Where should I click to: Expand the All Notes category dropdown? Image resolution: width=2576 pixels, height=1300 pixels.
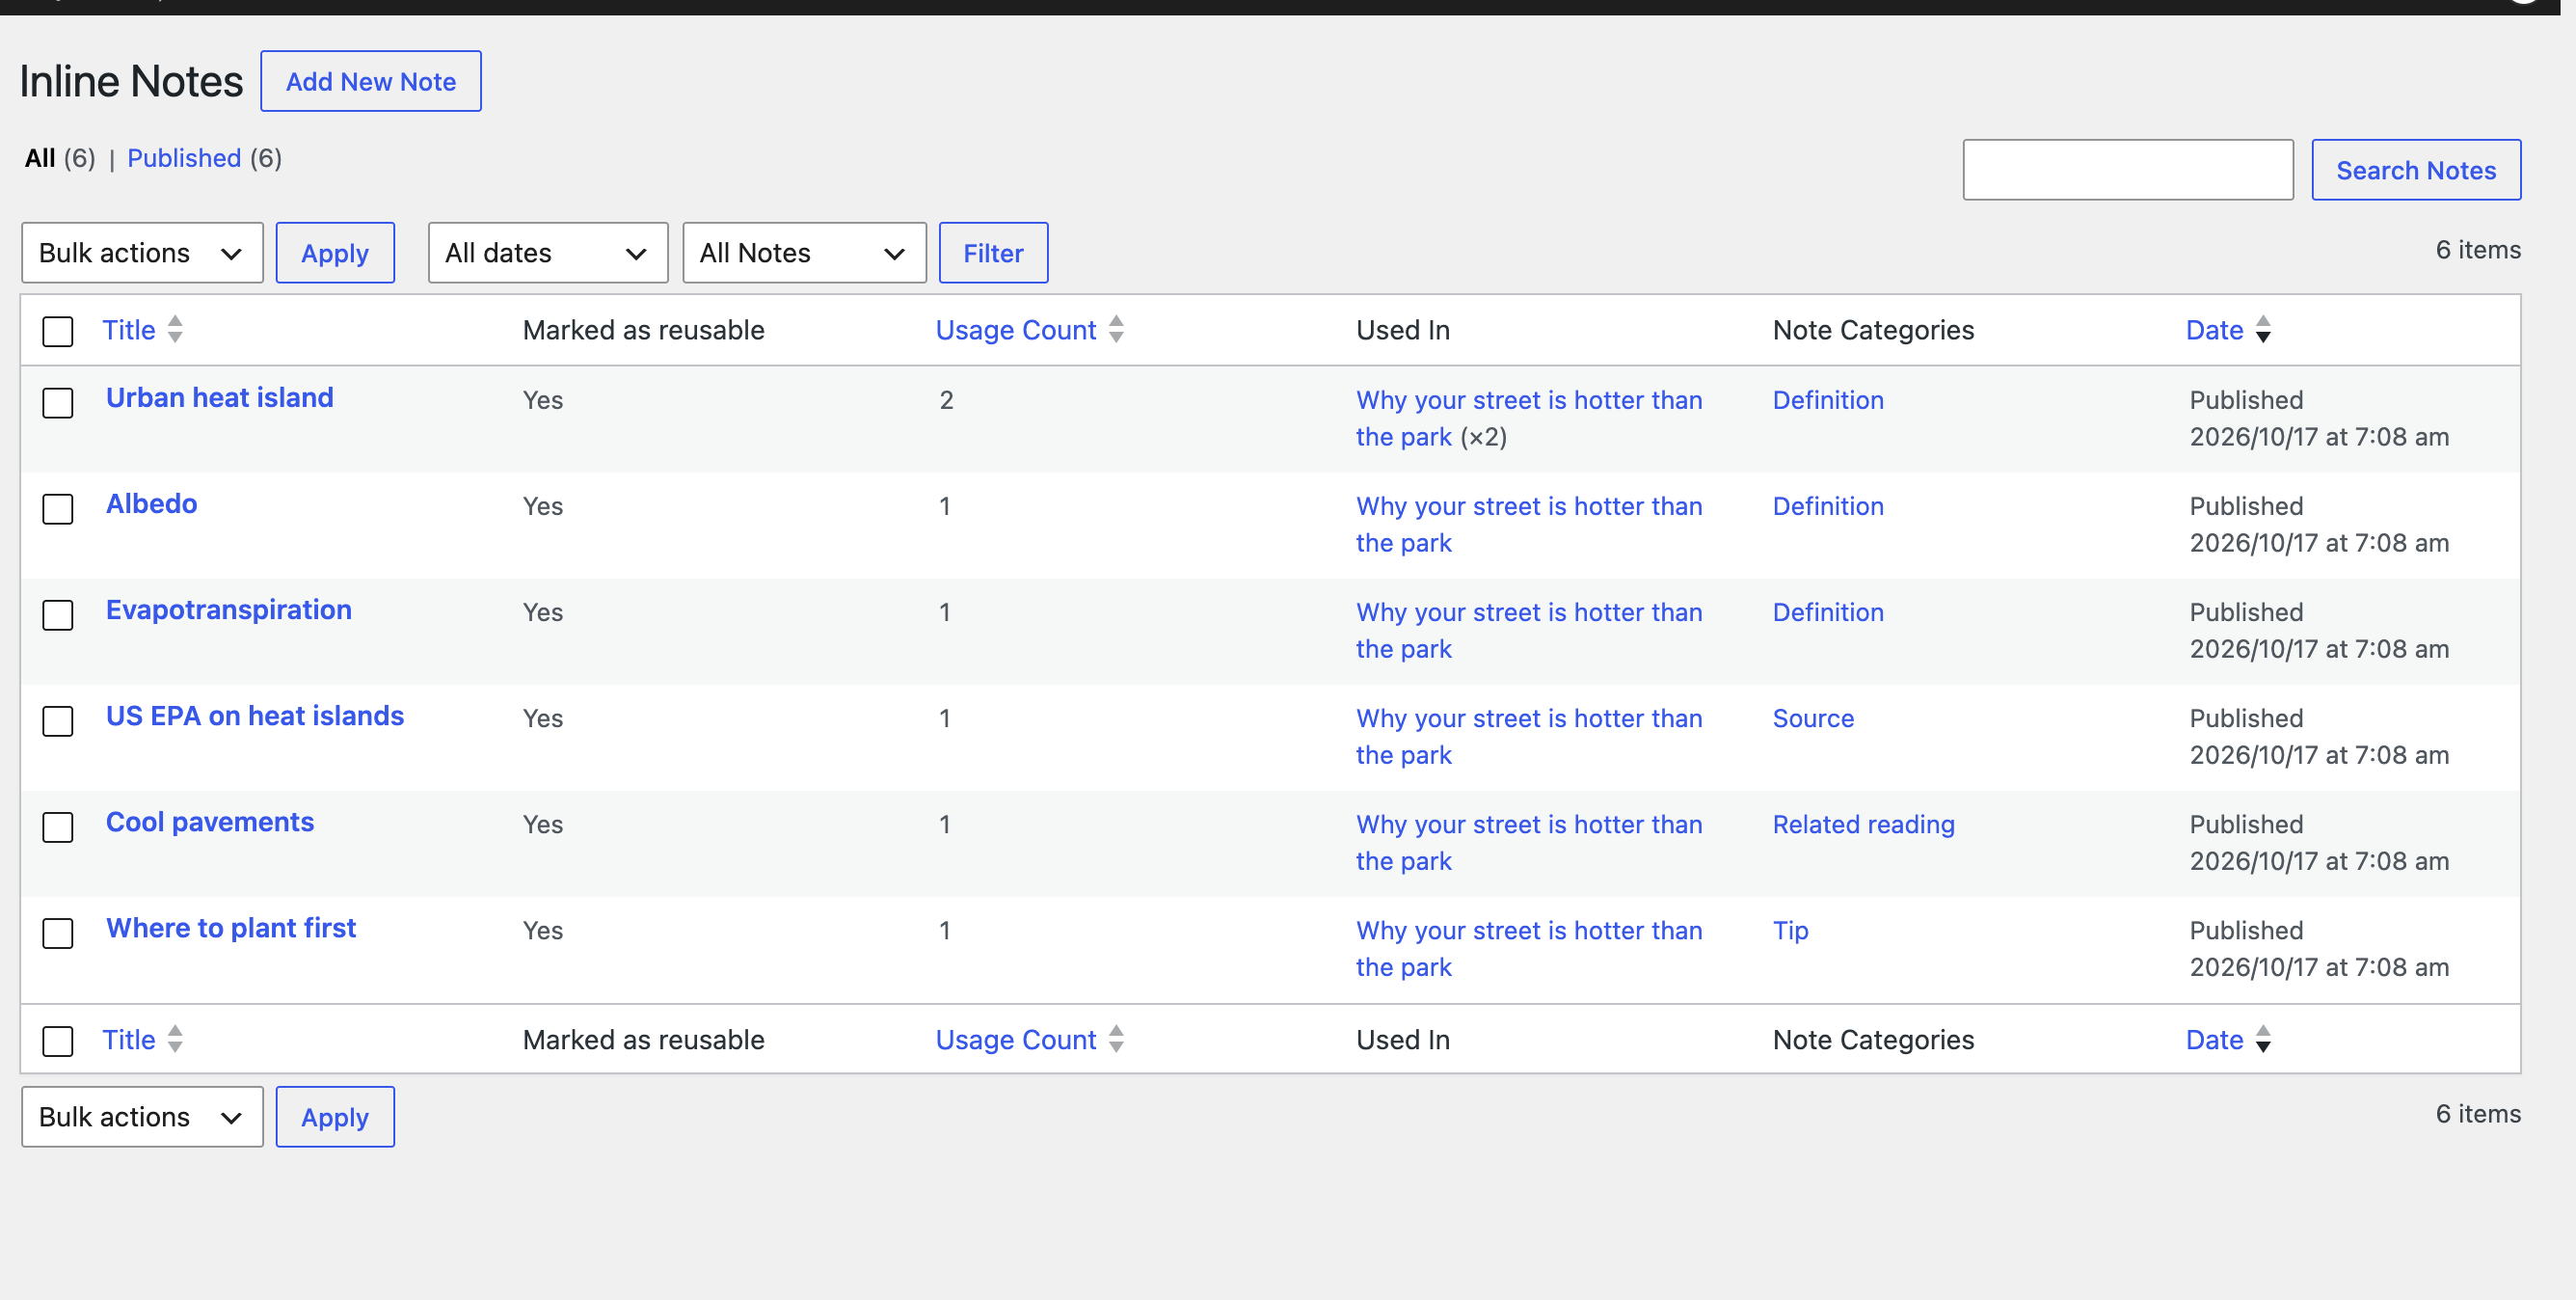804,253
